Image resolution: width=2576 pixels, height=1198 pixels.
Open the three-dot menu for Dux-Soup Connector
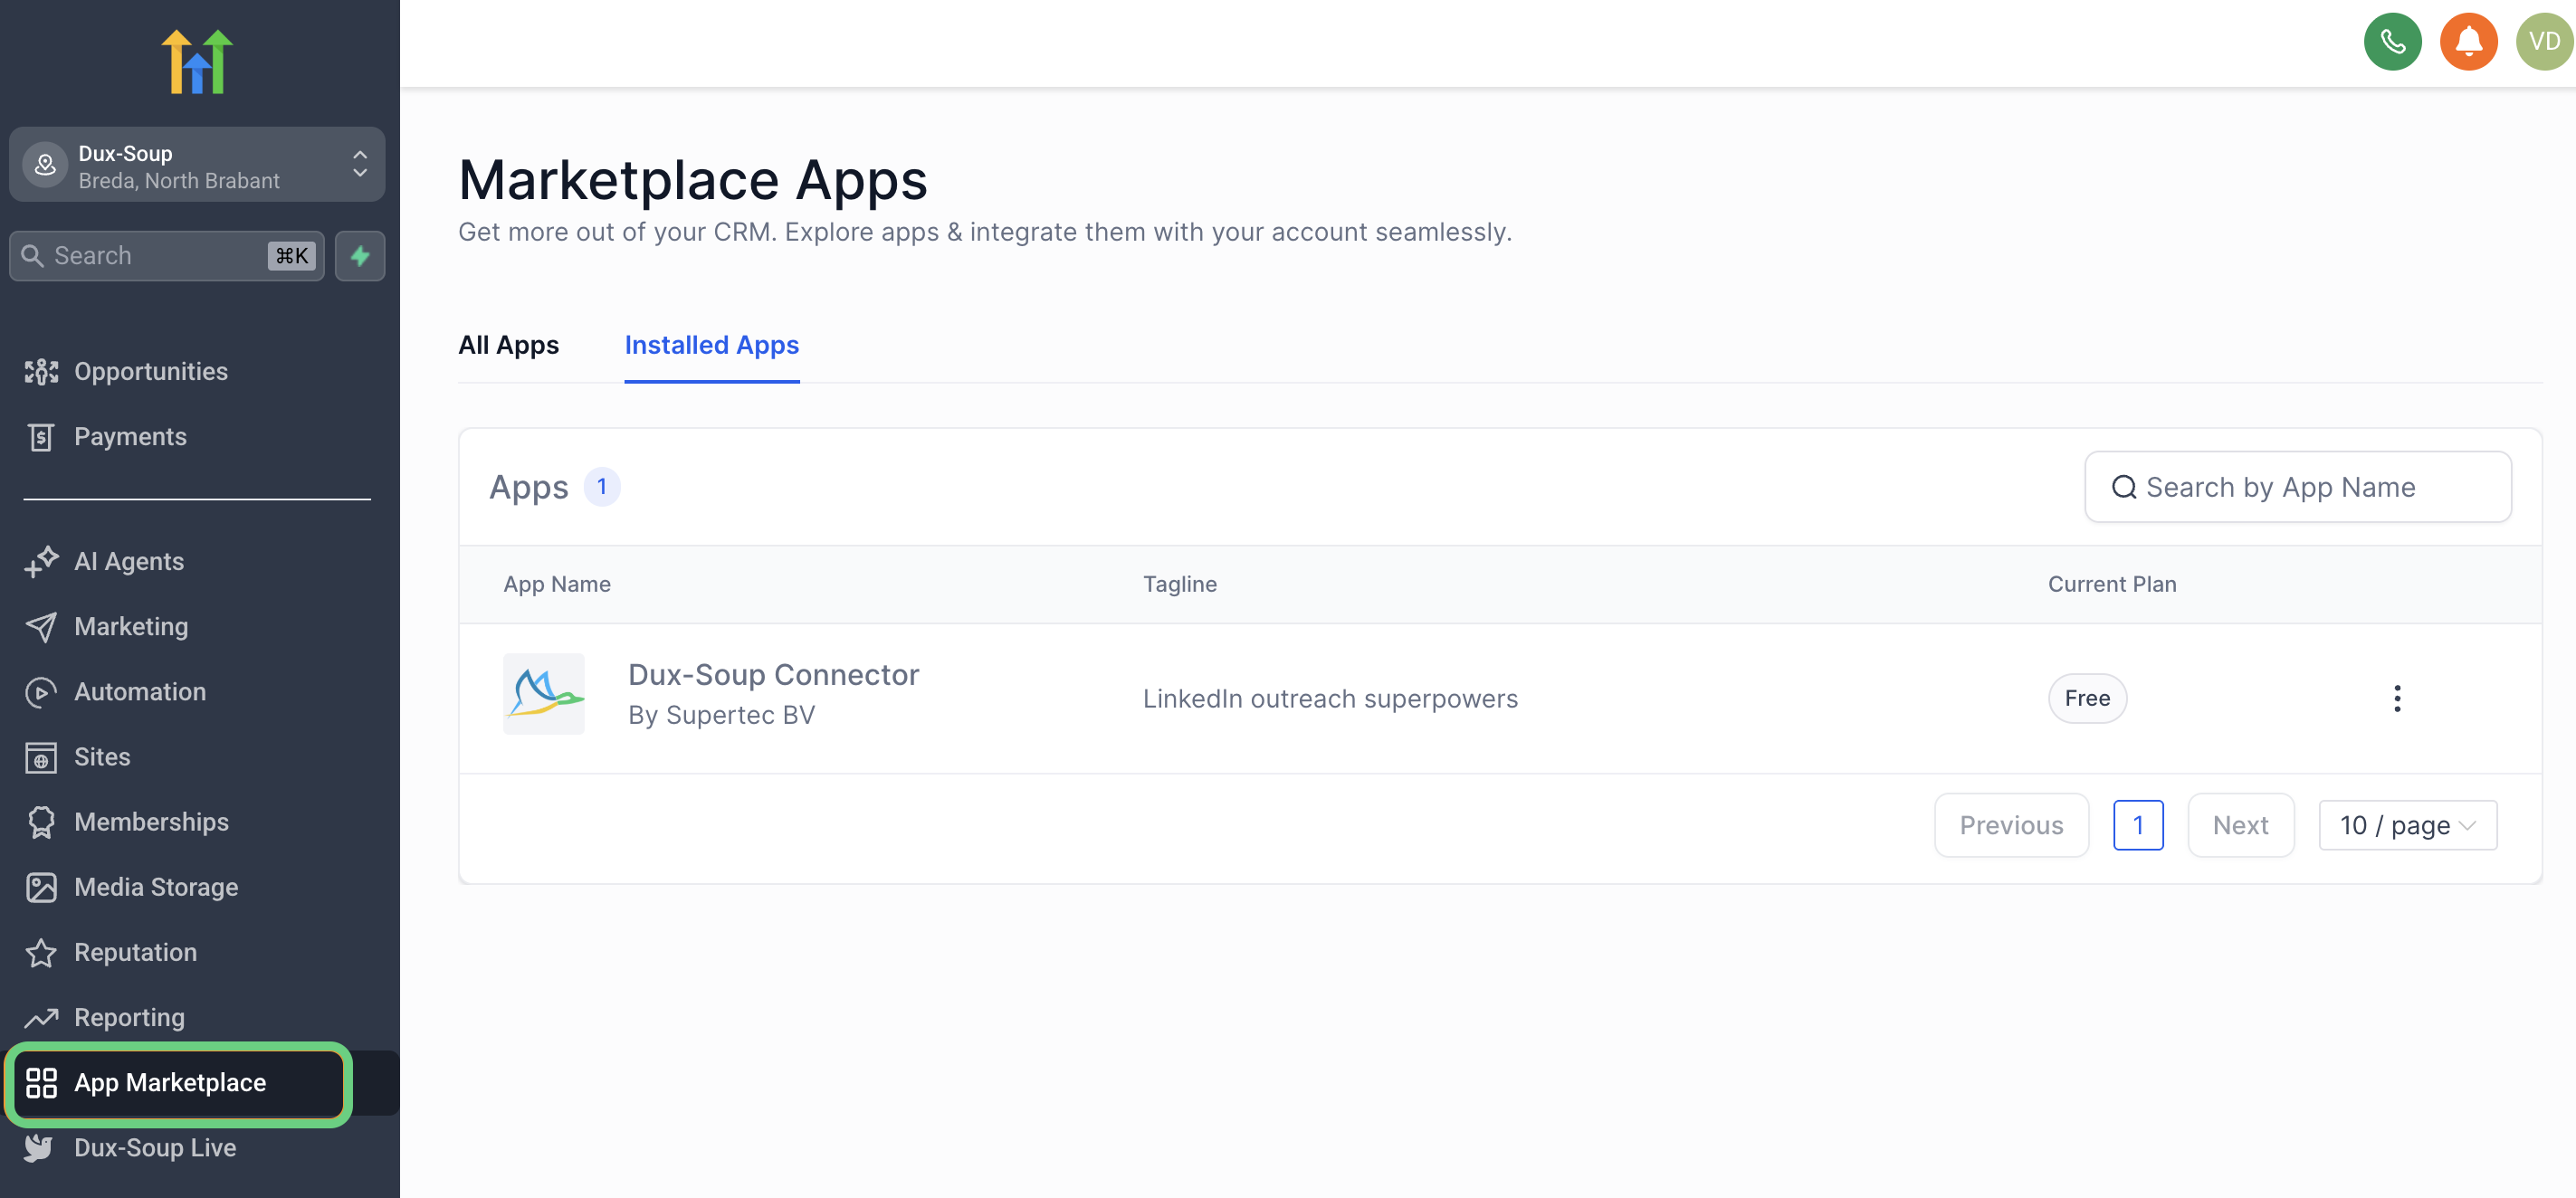point(2397,698)
